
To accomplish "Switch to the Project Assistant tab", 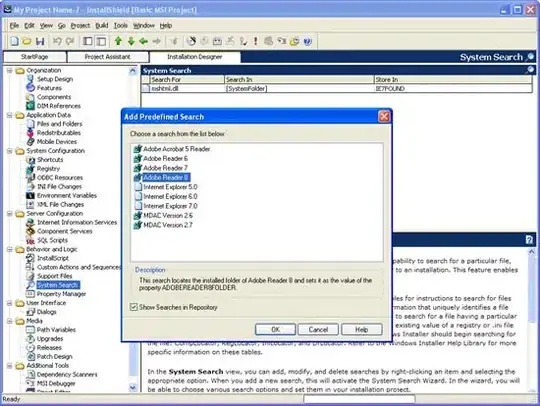I will 108,57.
